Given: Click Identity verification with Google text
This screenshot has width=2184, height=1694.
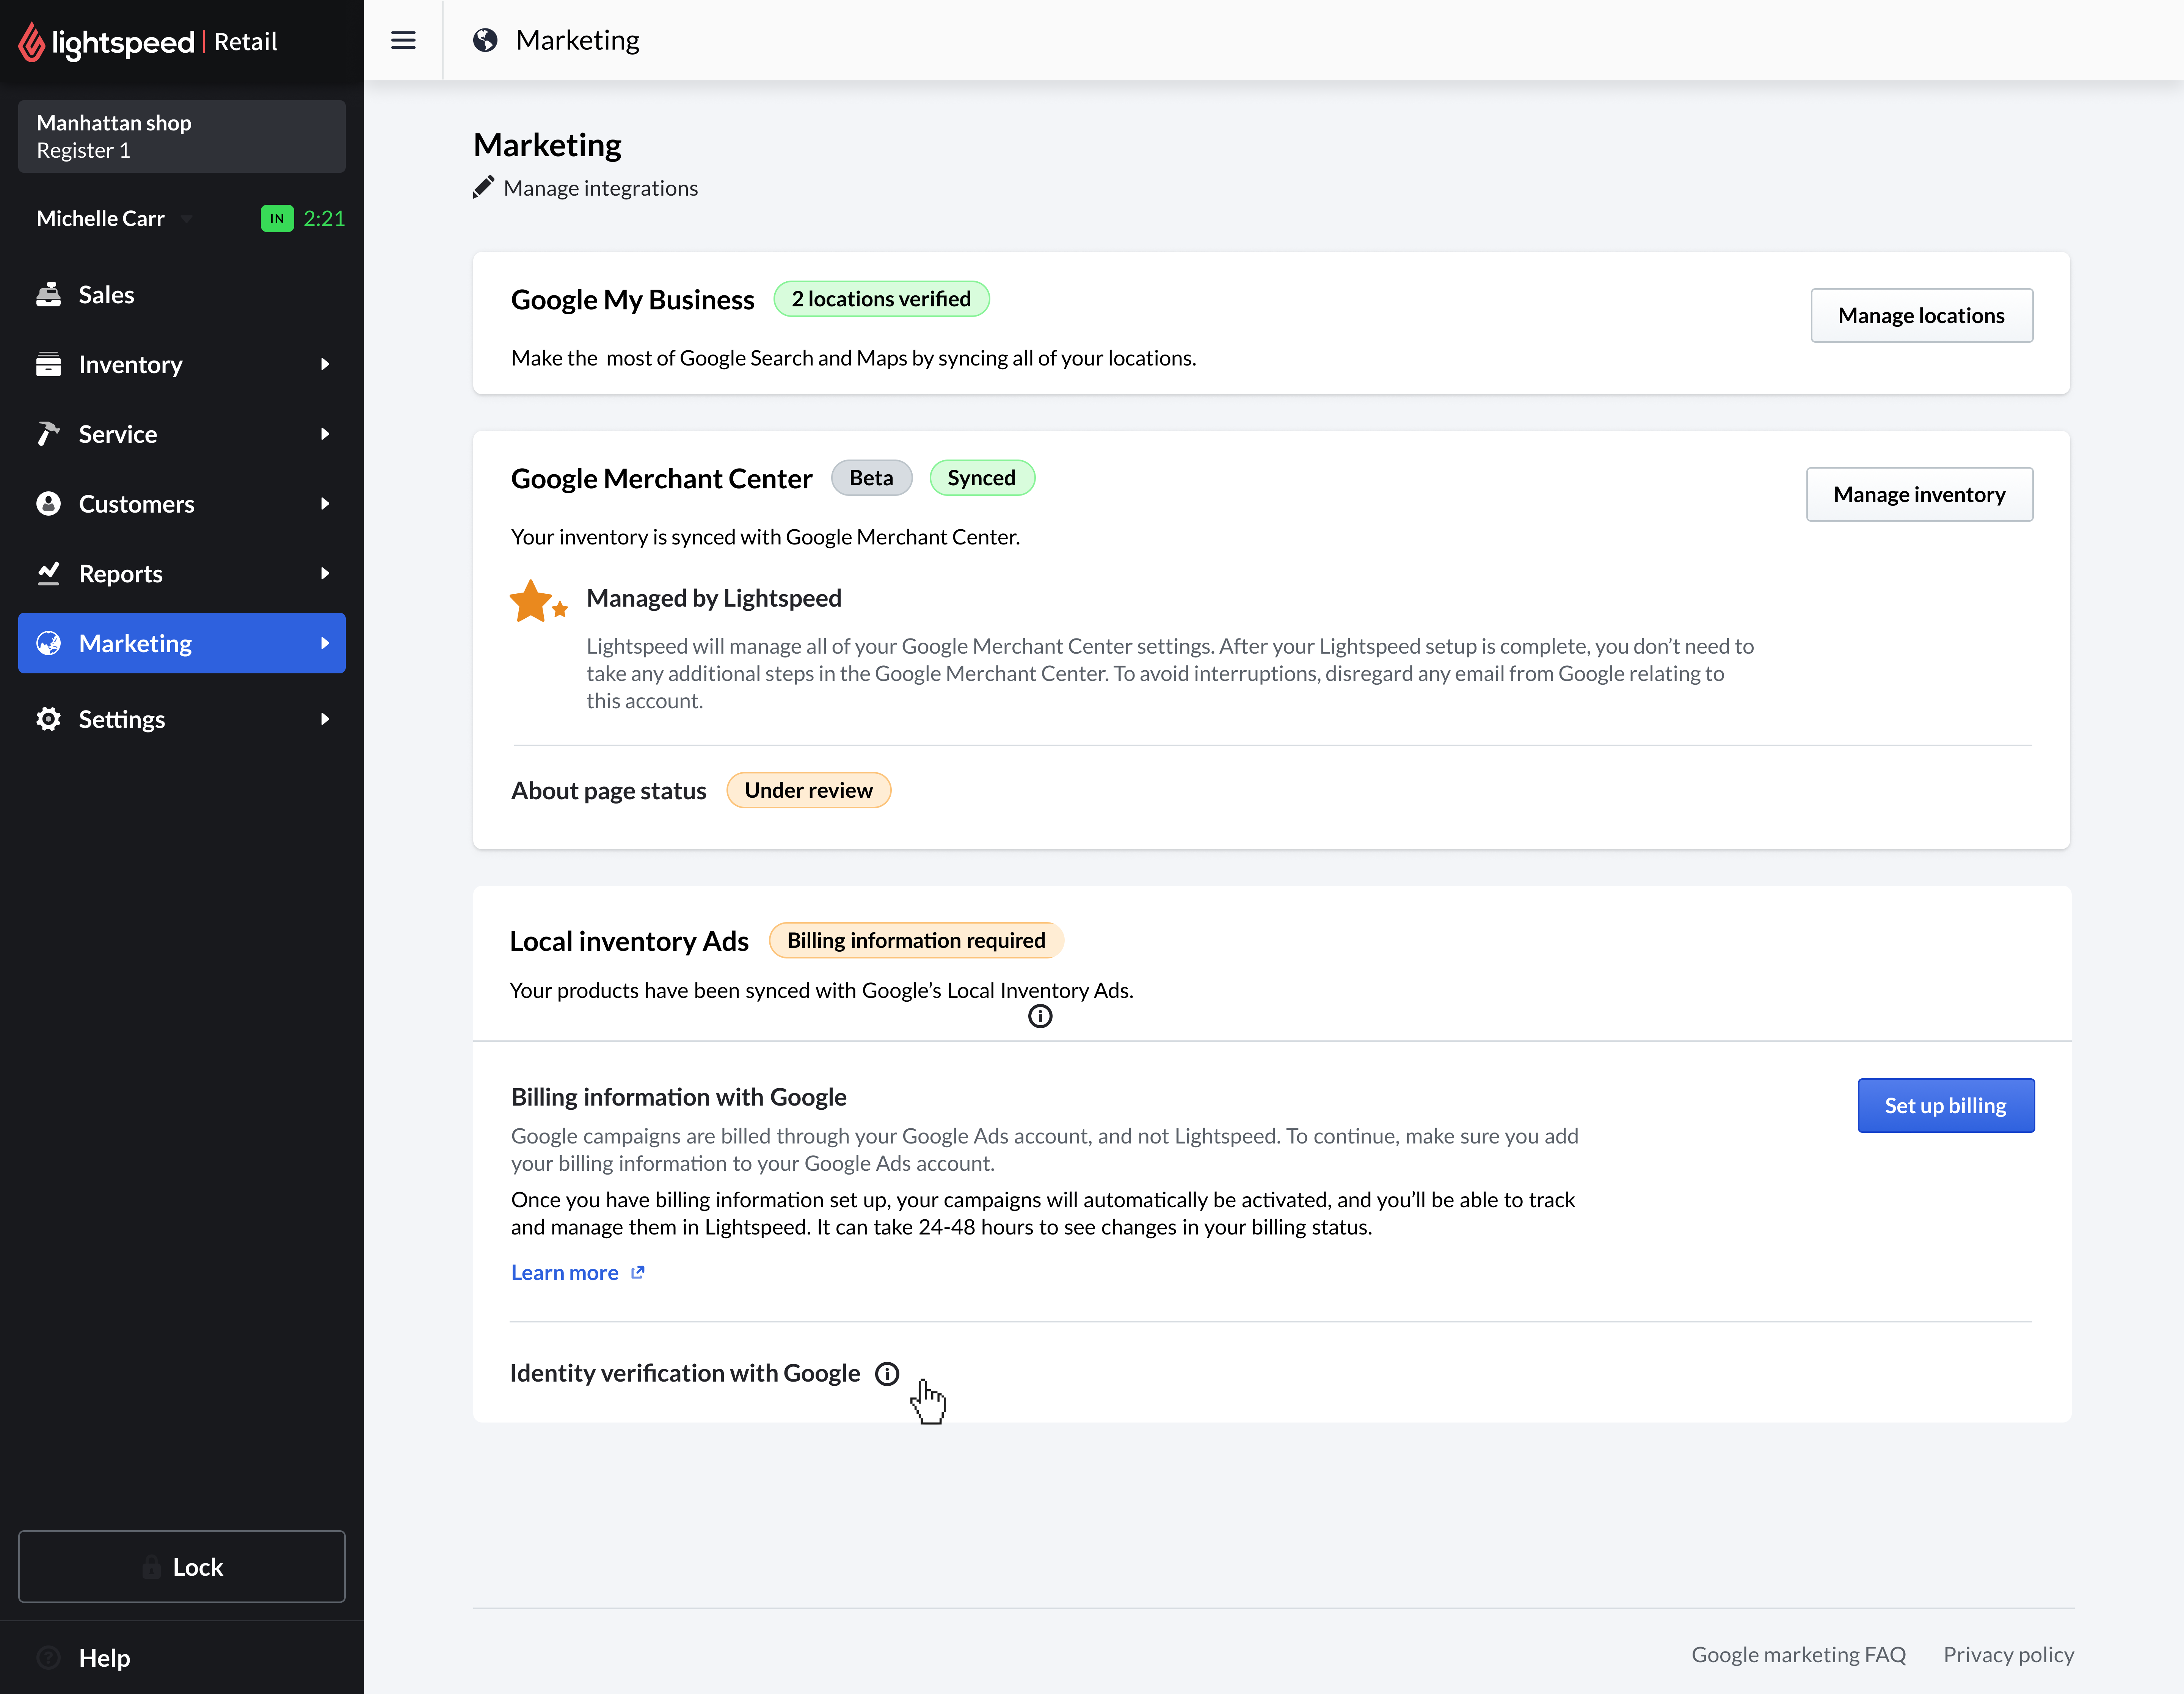Looking at the screenshot, I should [685, 1373].
